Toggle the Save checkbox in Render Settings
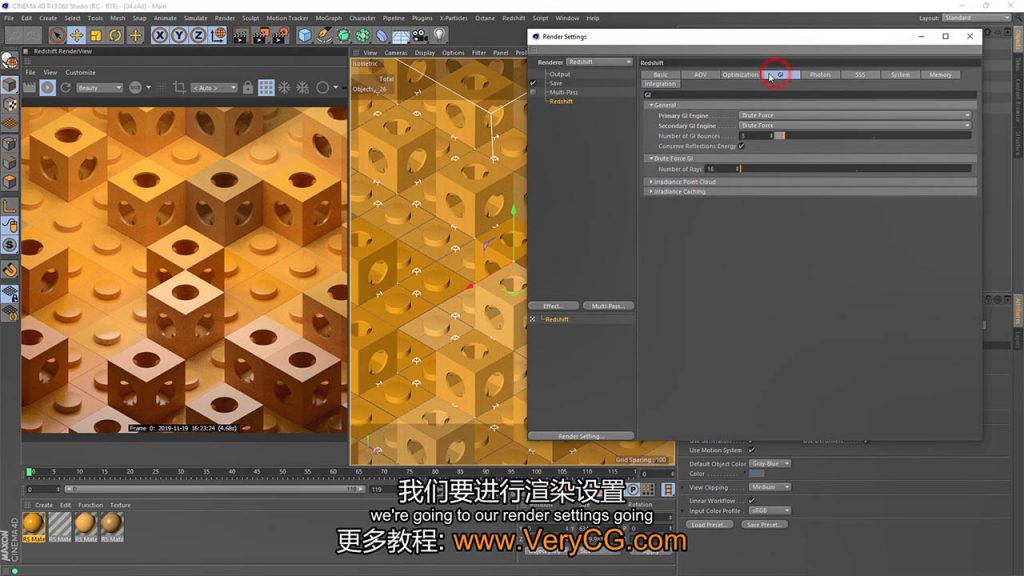This screenshot has width=1024, height=576. 533,83
